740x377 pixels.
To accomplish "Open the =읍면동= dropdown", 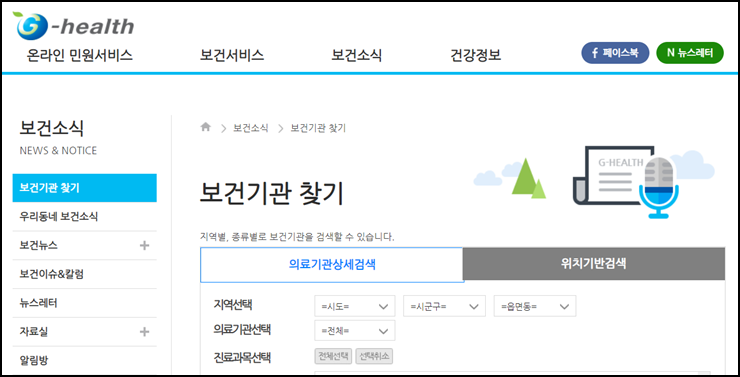I will point(535,306).
